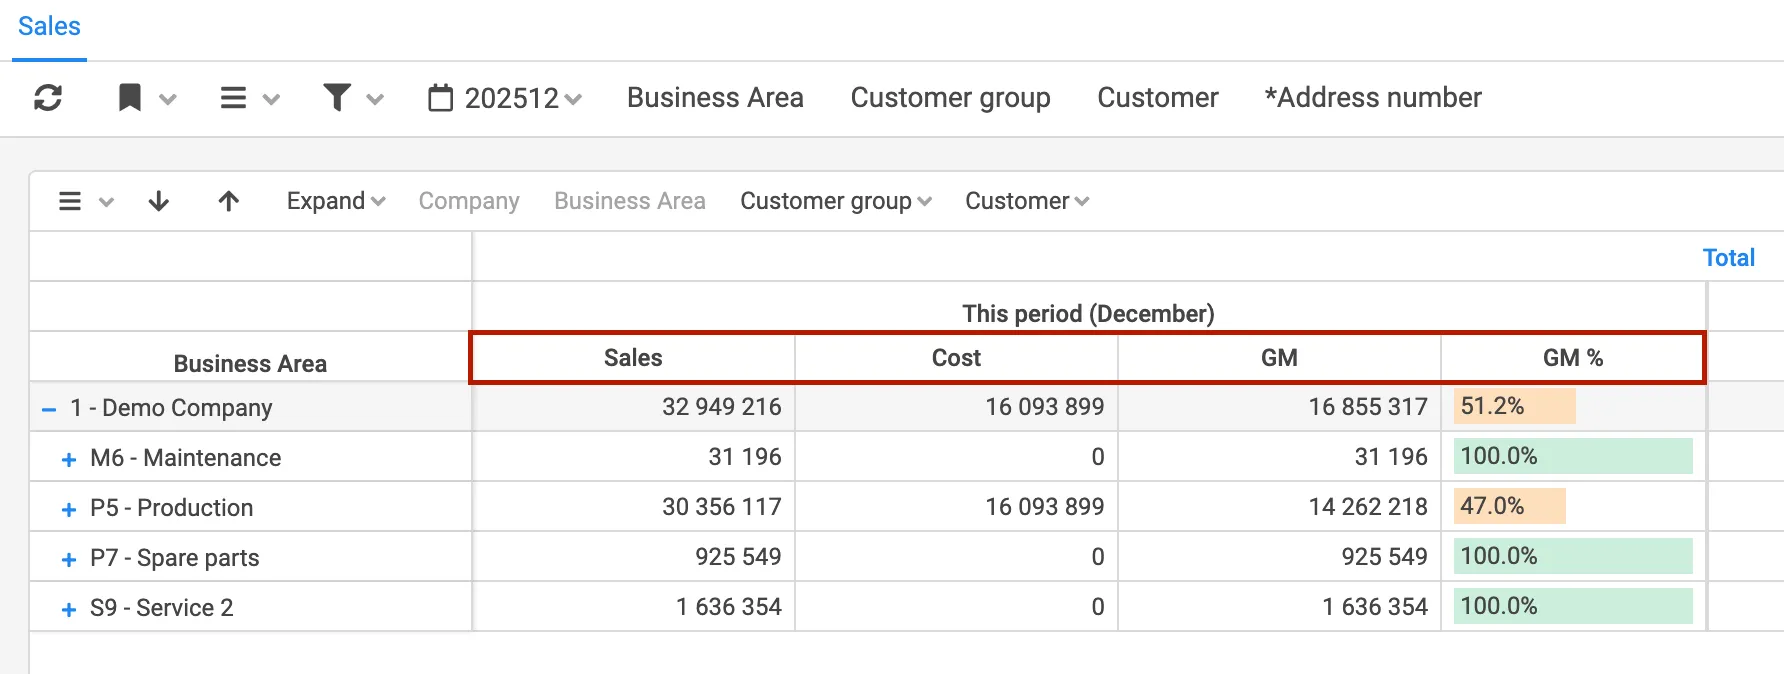Click the table hamburger menu icon

click(71, 201)
